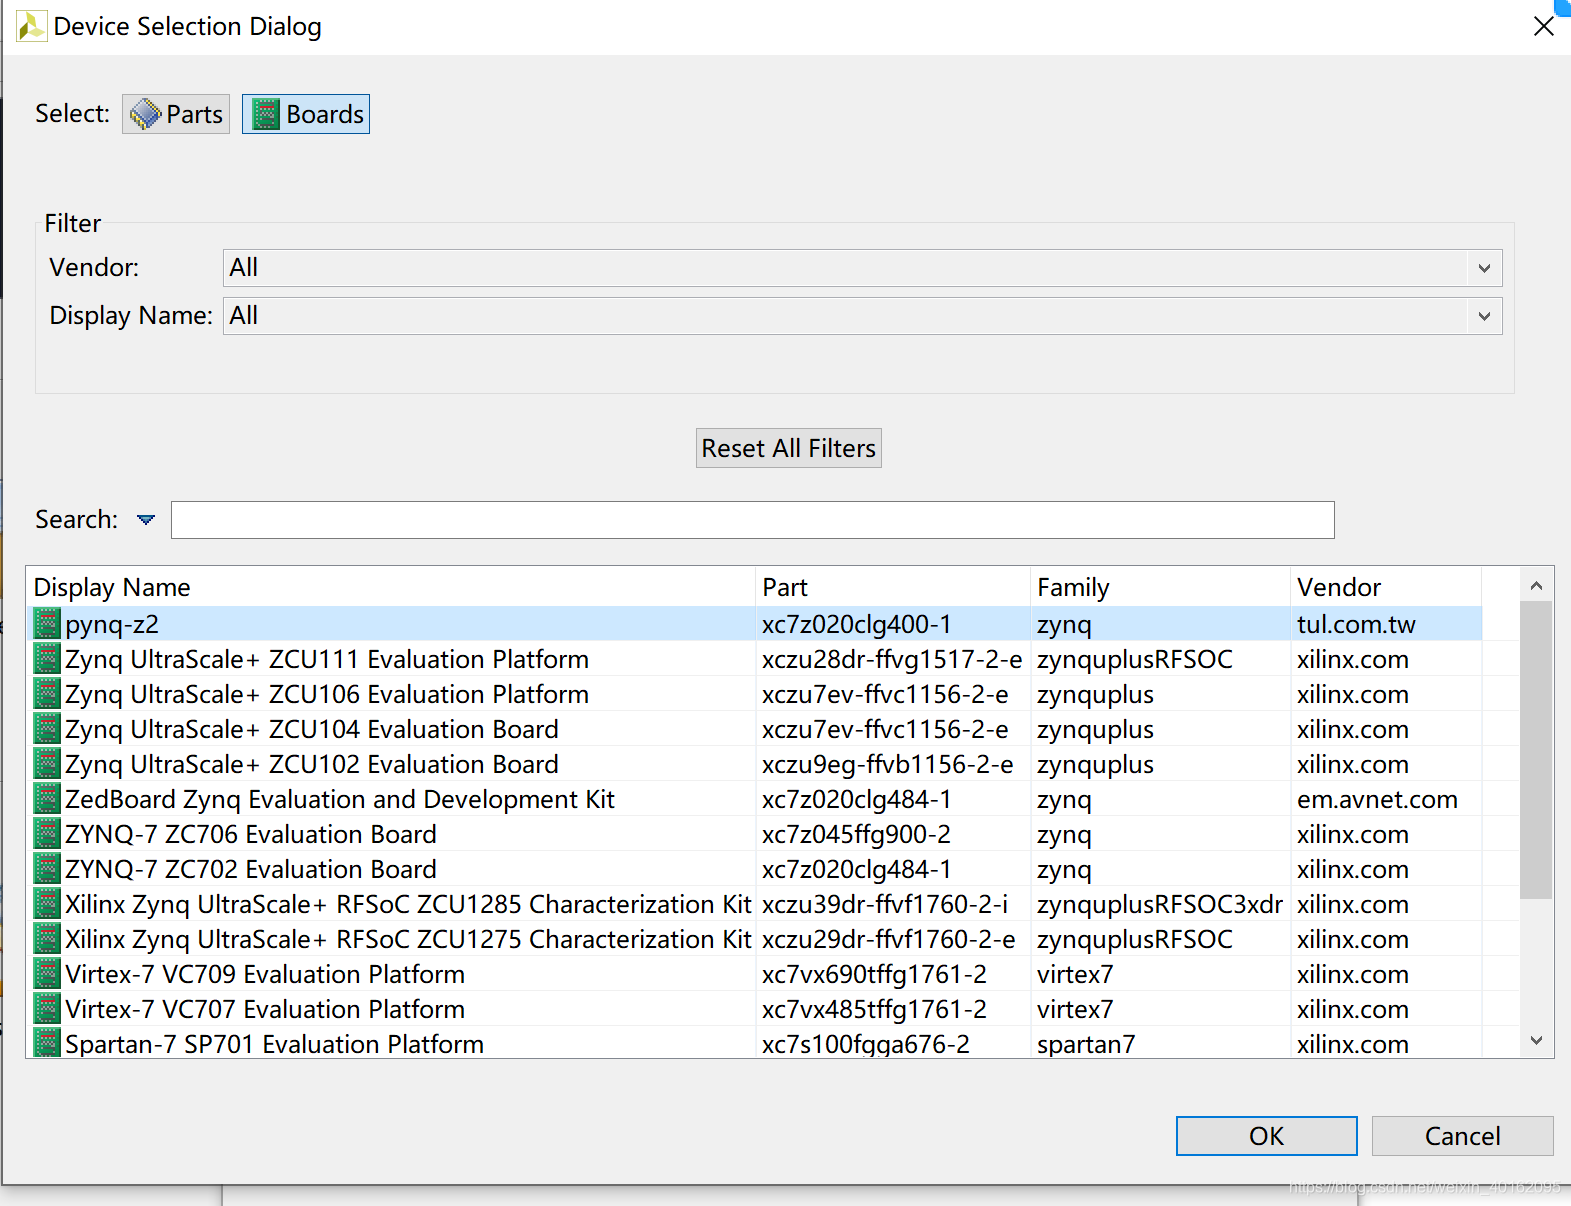Click the Spartan-7 SP701 board icon
Viewport: 1571px width, 1206px height.
(x=47, y=1043)
